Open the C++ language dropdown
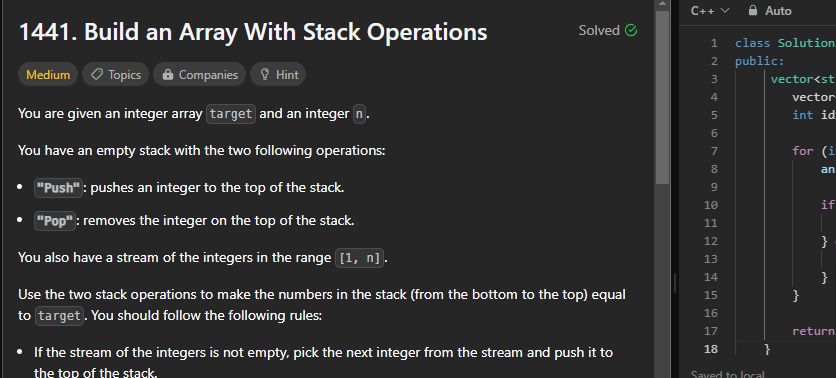836x378 pixels. [x=710, y=10]
